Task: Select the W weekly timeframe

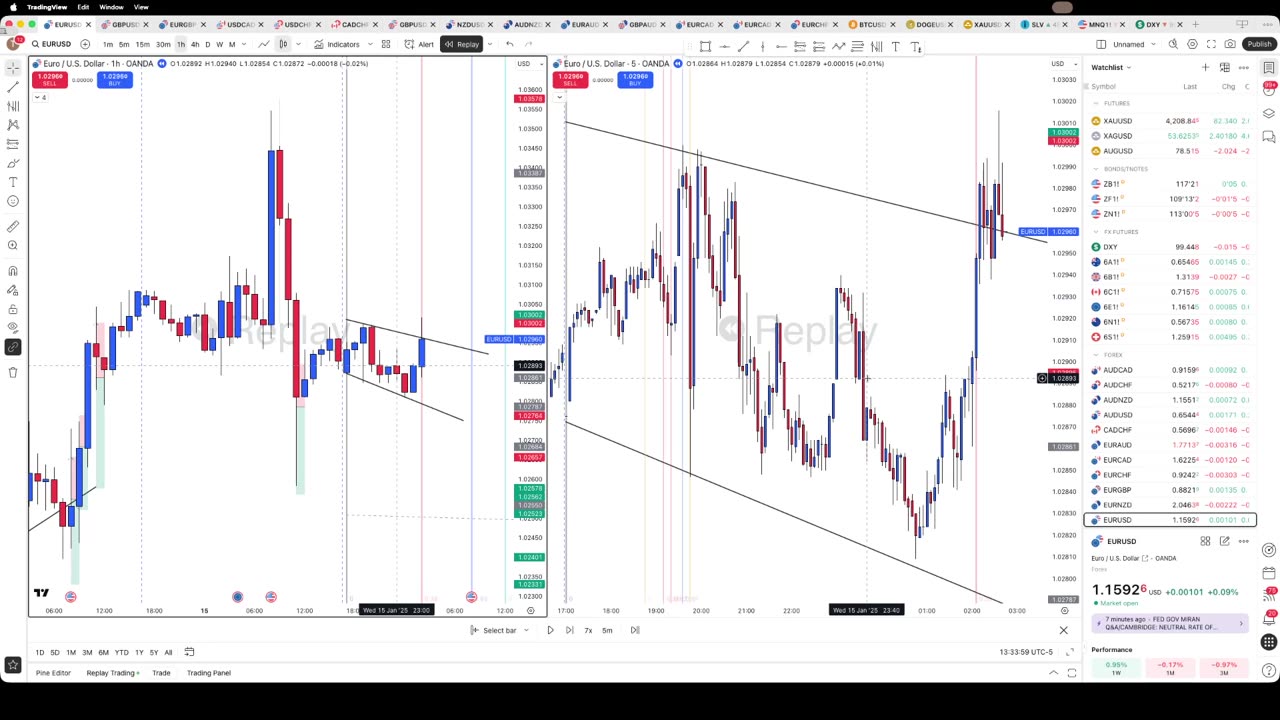Action: point(220,44)
